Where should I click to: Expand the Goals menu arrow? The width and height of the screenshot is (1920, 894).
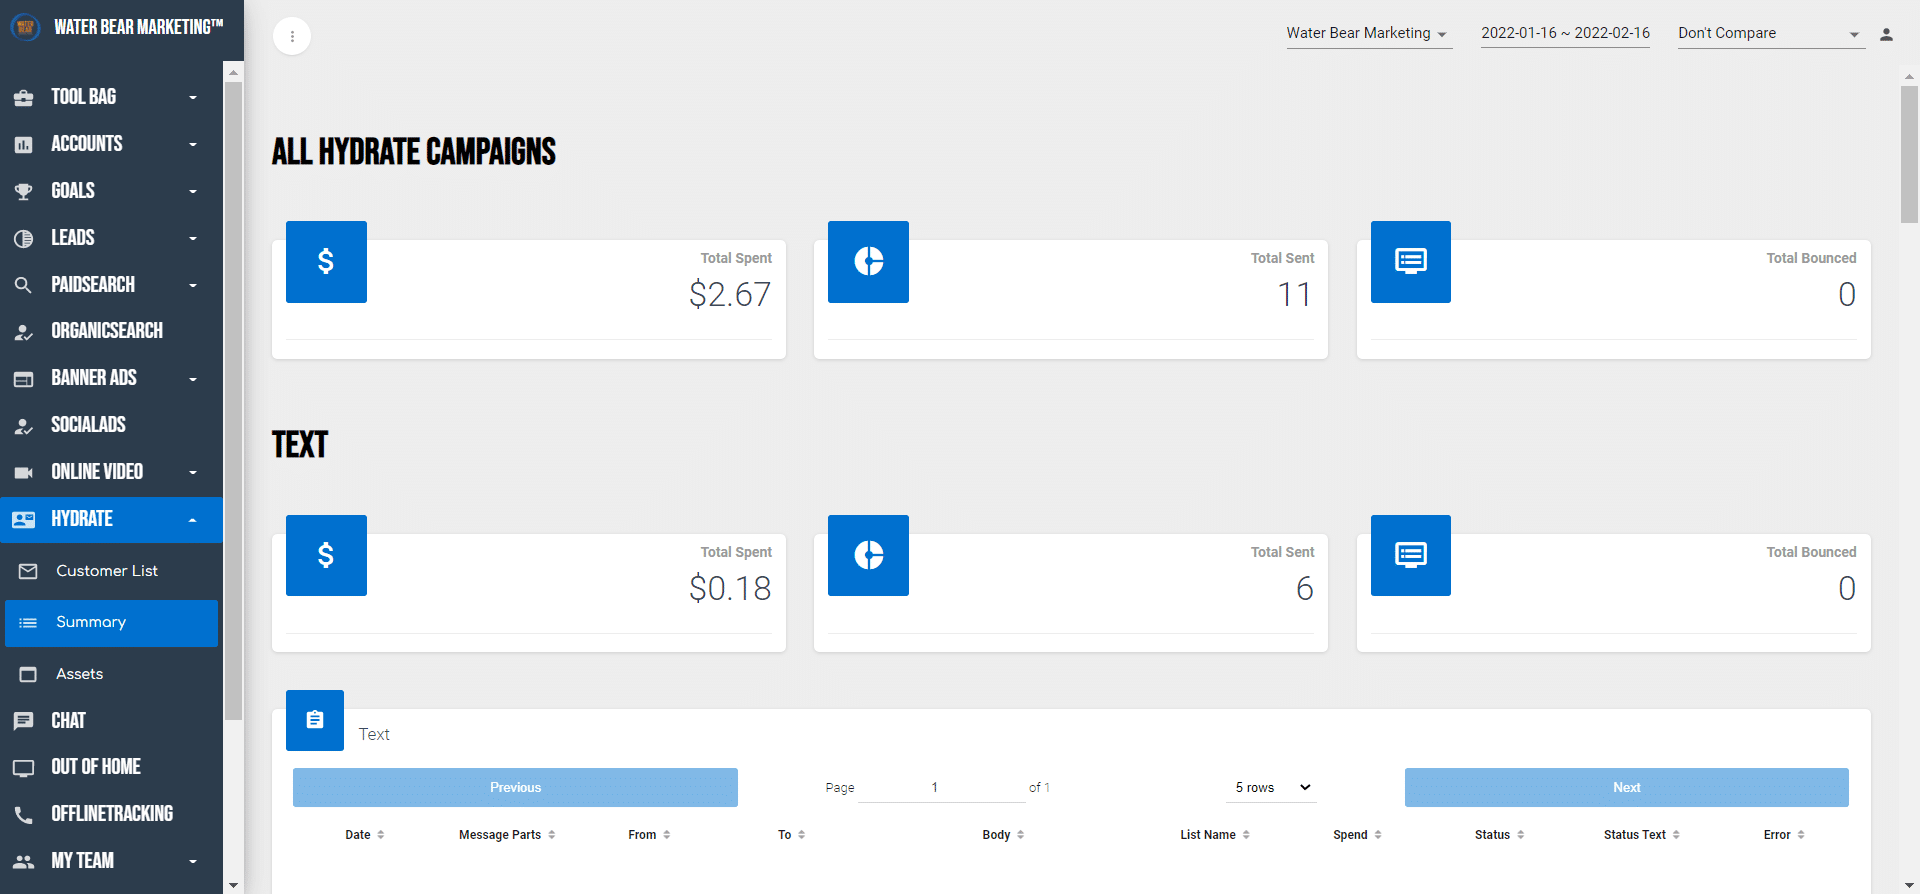pos(193,192)
